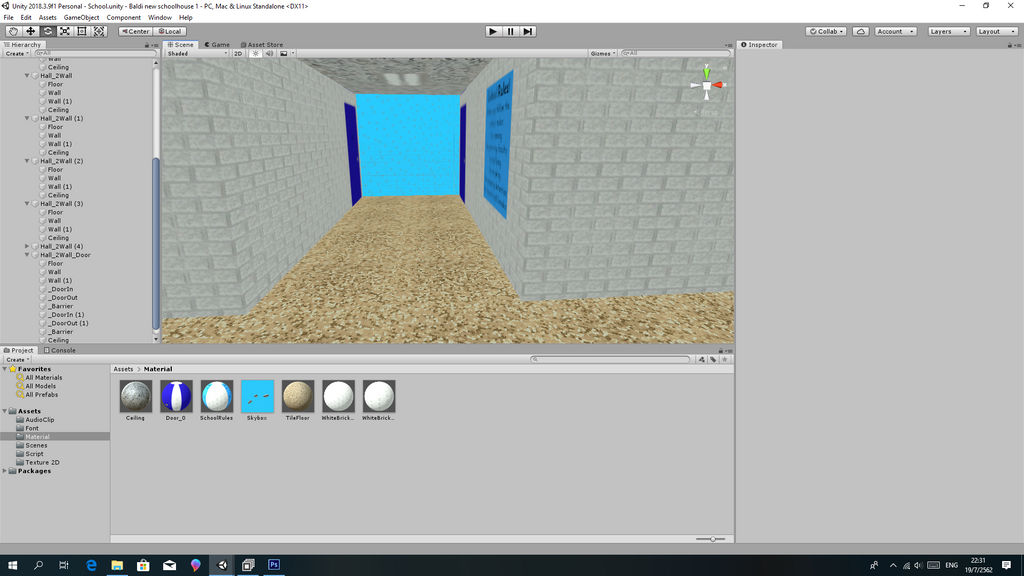Toggle pivot mode Center button
Viewport: 1024px width, 576px height.
tap(135, 31)
